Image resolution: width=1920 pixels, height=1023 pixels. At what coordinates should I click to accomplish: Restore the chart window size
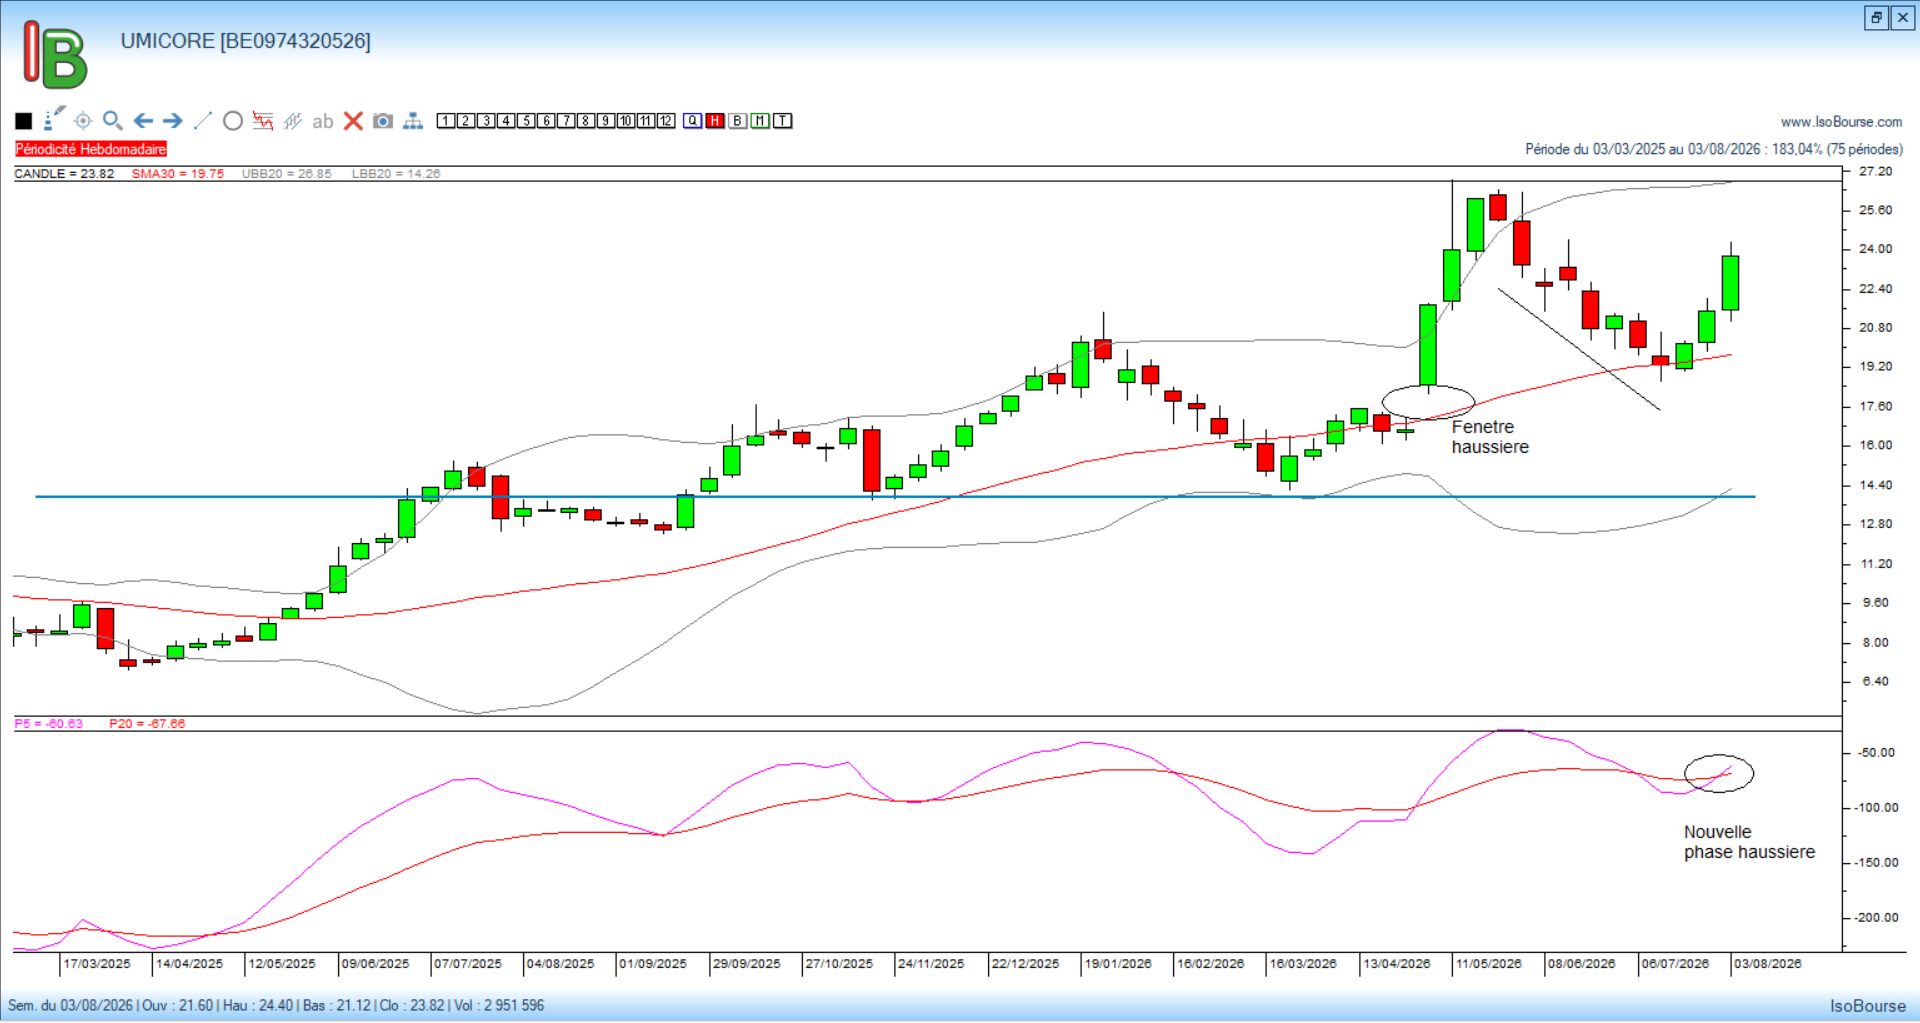click(1876, 17)
